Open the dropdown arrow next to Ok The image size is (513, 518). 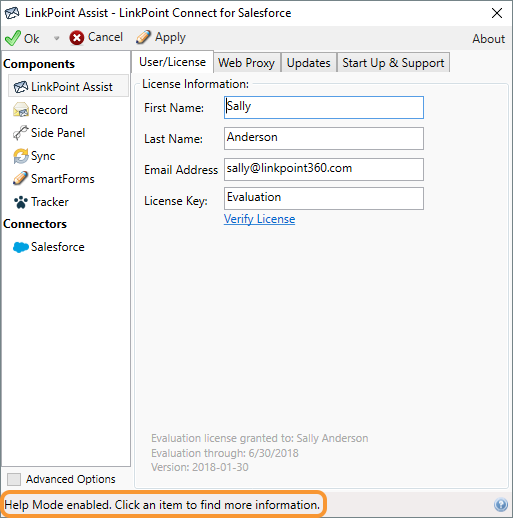(56, 38)
